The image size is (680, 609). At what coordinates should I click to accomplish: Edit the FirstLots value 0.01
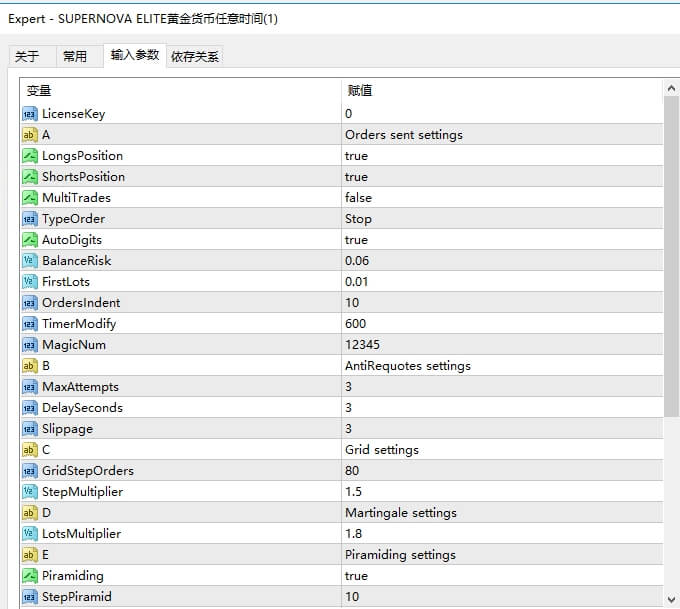tap(357, 282)
